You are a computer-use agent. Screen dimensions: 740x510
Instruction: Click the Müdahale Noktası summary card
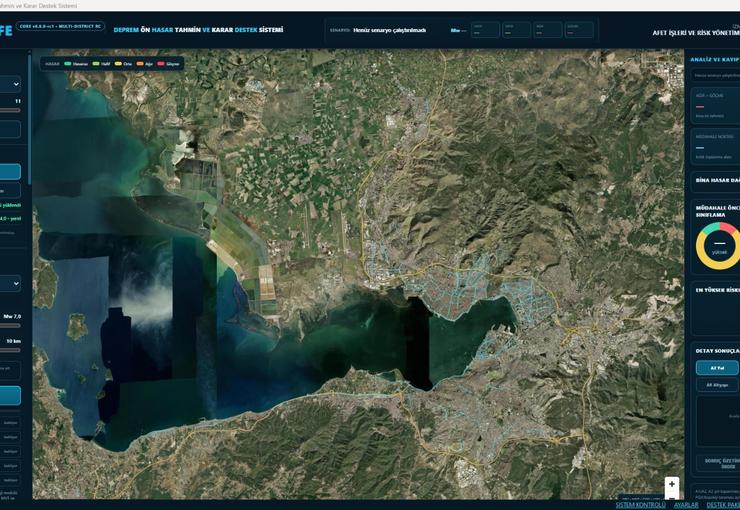pos(715,146)
